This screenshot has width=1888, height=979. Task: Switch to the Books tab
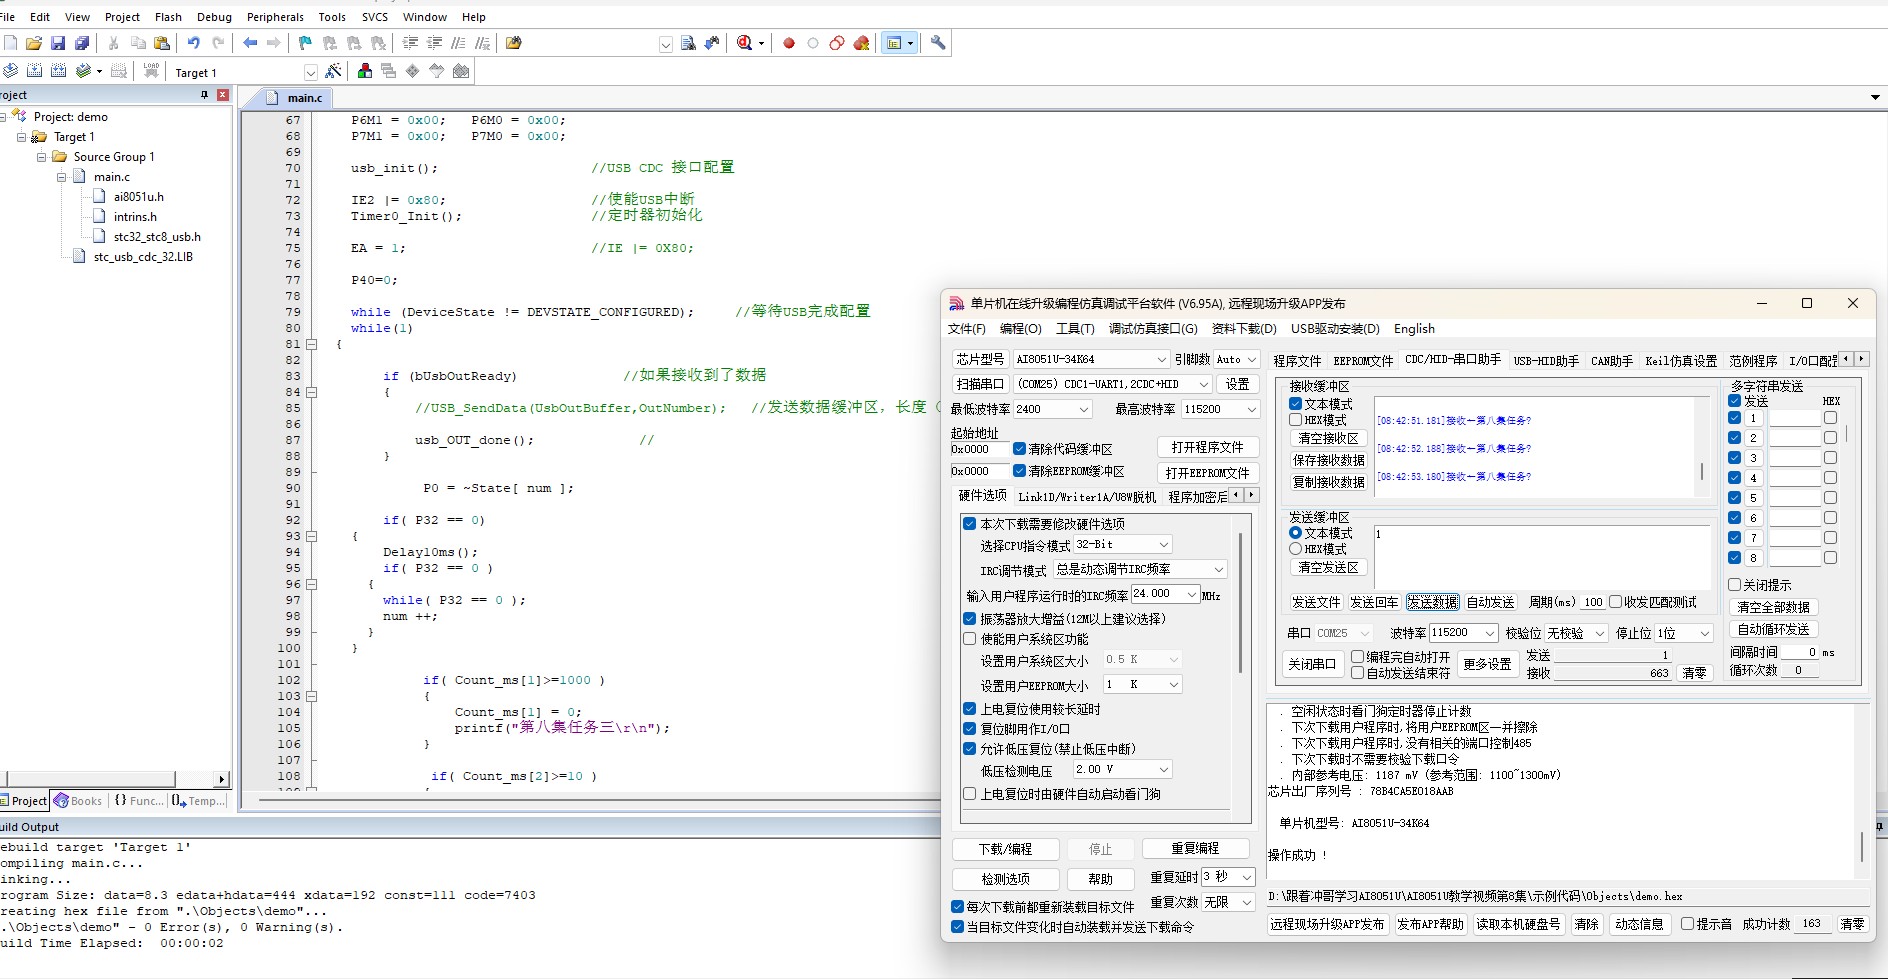pyautogui.click(x=79, y=801)
